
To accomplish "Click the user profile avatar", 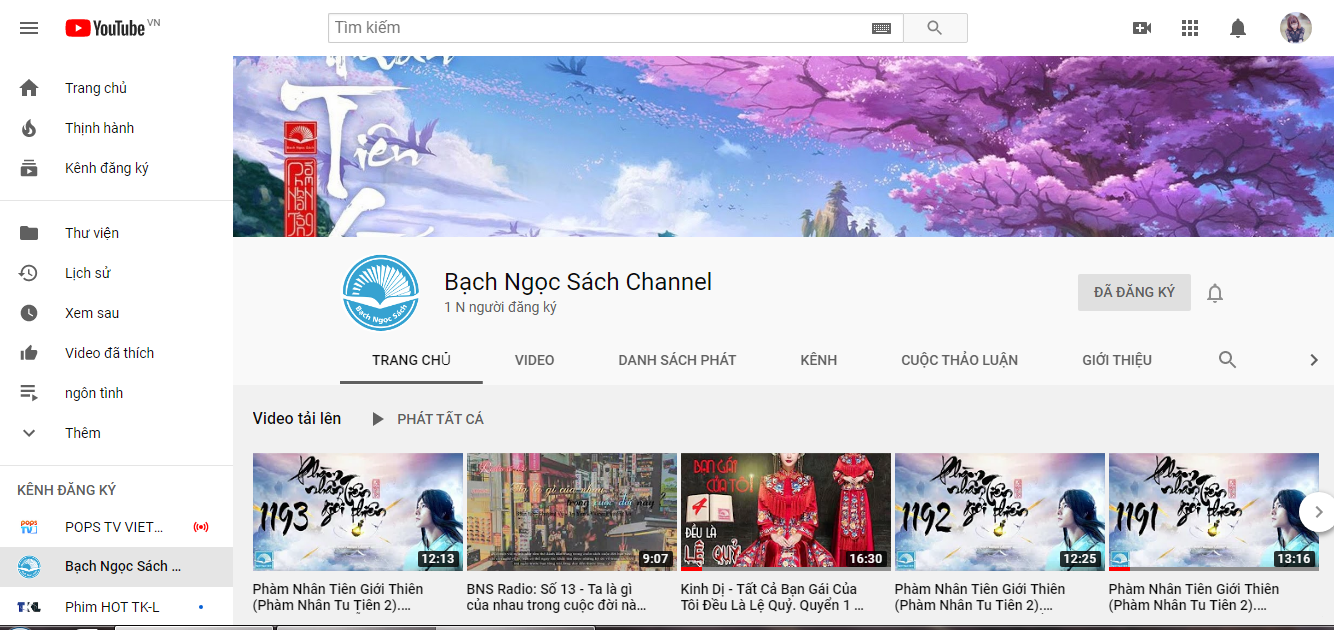I will click(1296, 28).
